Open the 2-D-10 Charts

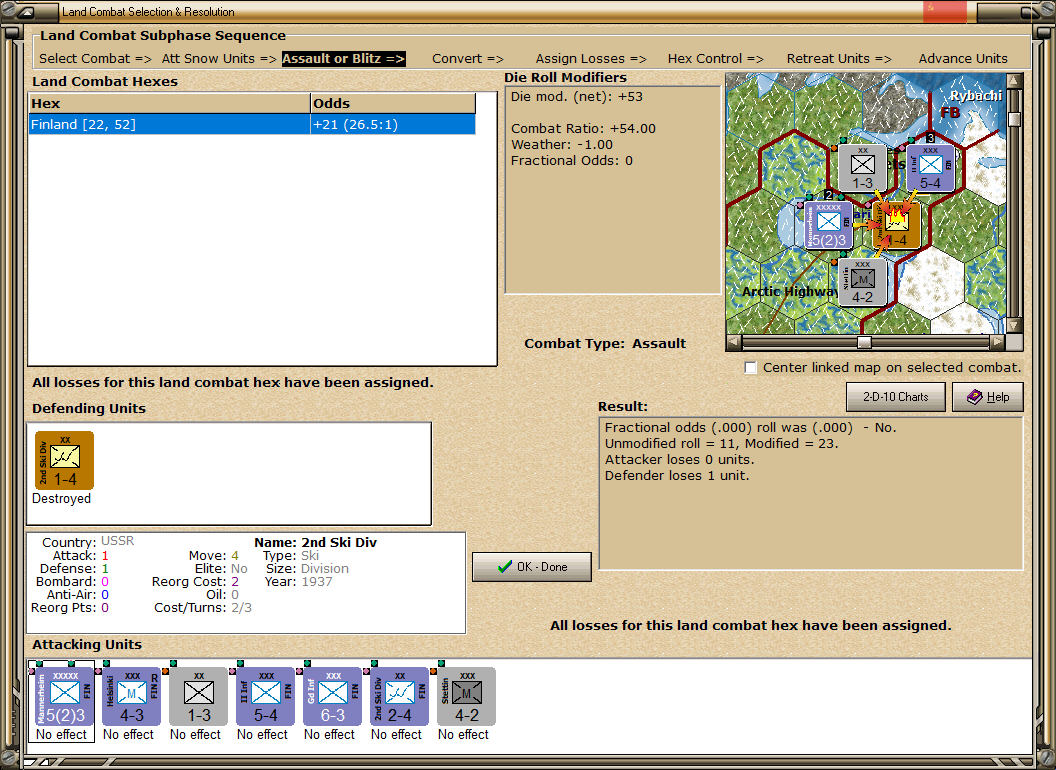pos(896,397)
